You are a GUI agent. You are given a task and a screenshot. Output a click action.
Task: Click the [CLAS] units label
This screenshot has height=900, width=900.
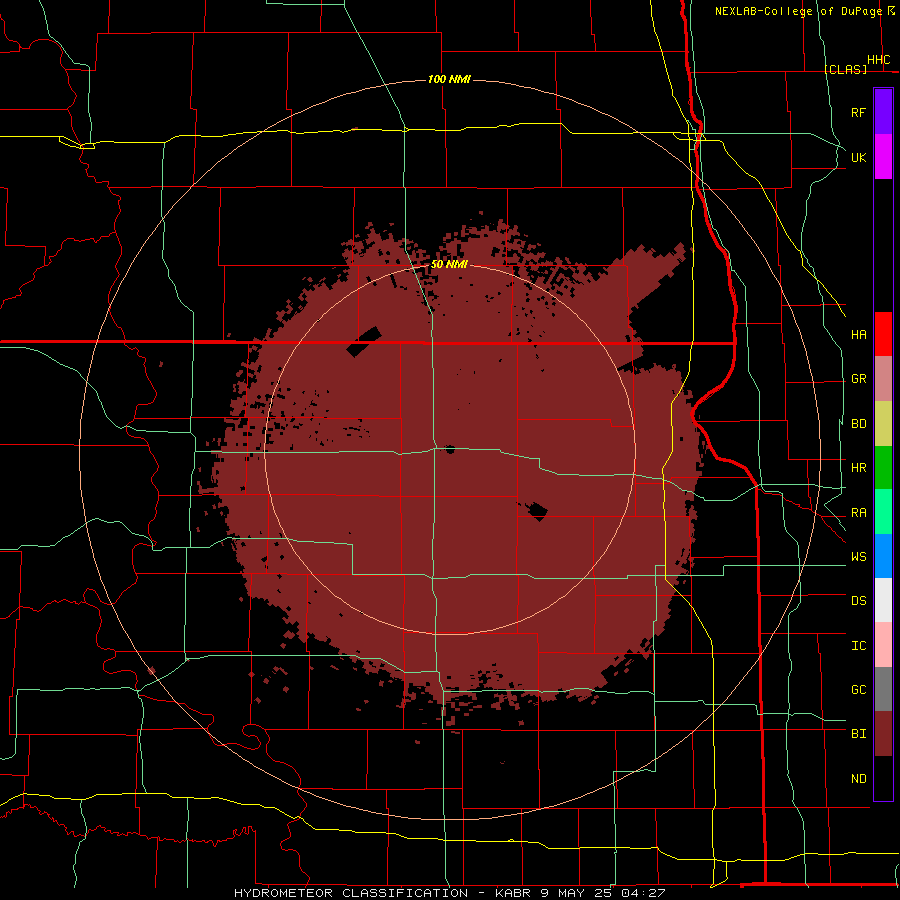tap(845, 69)
